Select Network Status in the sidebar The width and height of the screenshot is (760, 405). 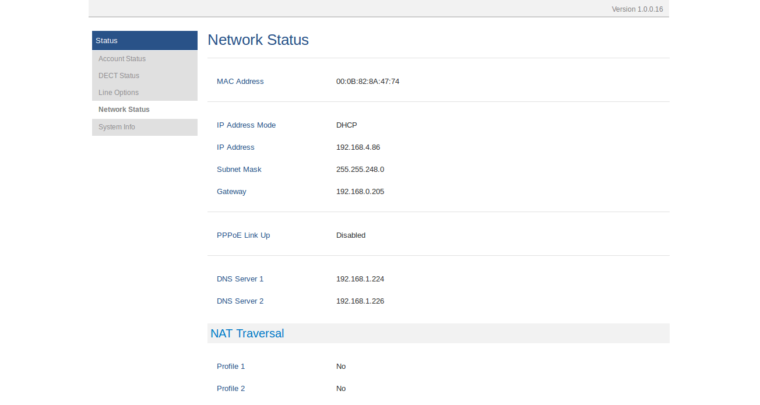tap(124, 109)
